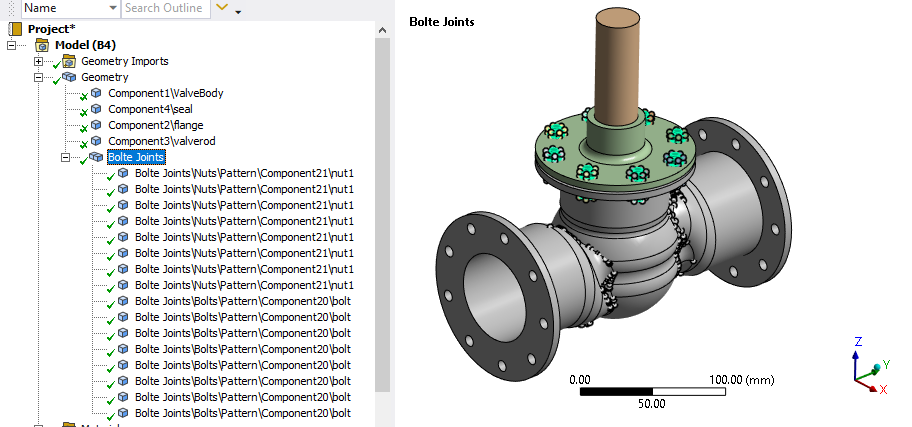Viewport: 912px width, 427px height.
Task: Select Component1\ValveBody in the tree
Action: point(166,93)
